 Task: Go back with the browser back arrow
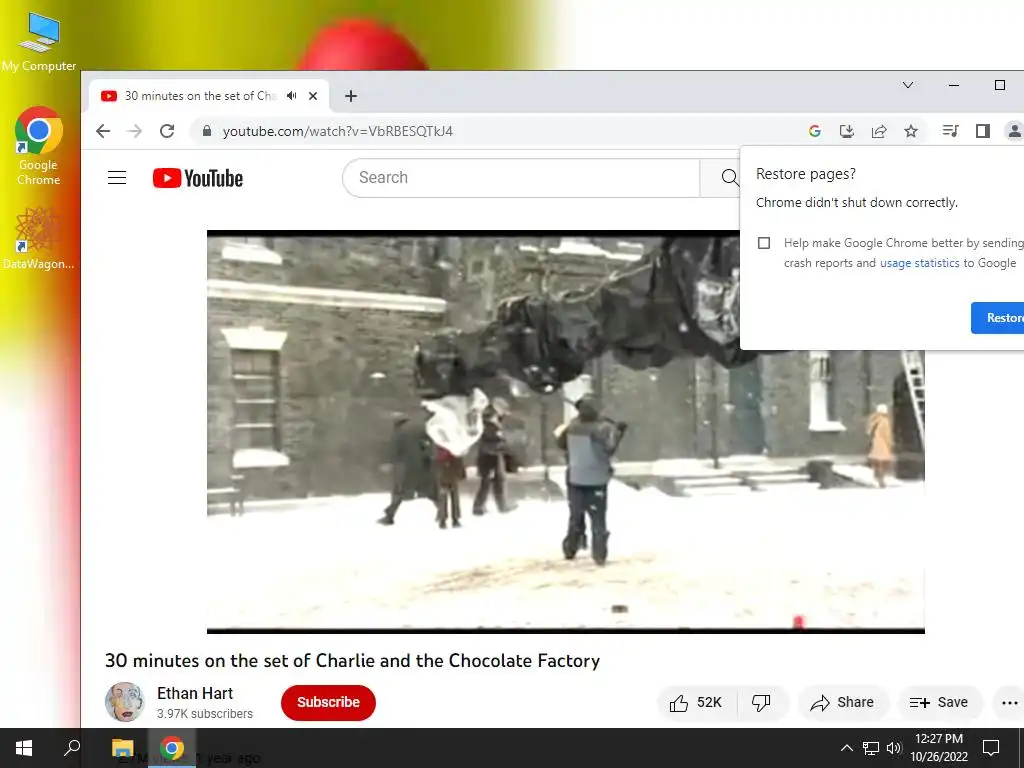pos(103,131)
